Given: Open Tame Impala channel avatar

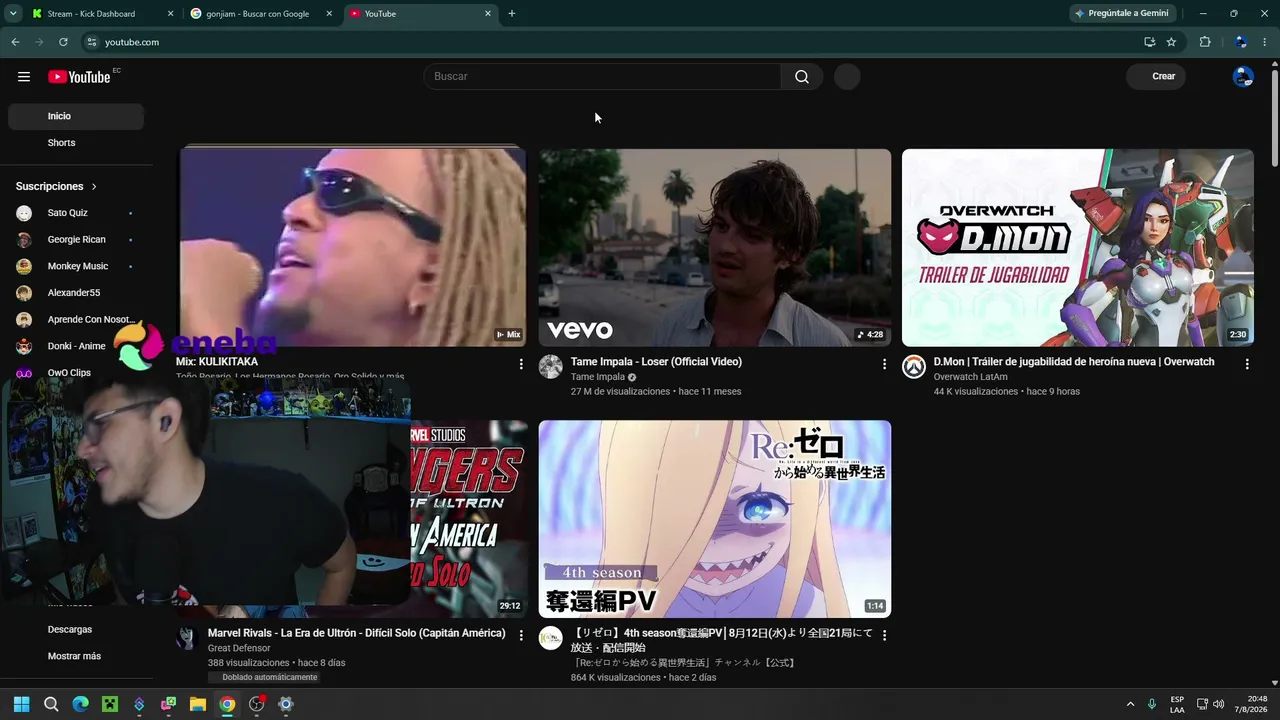Looking at the screenshot, I should tap(551, 367).
